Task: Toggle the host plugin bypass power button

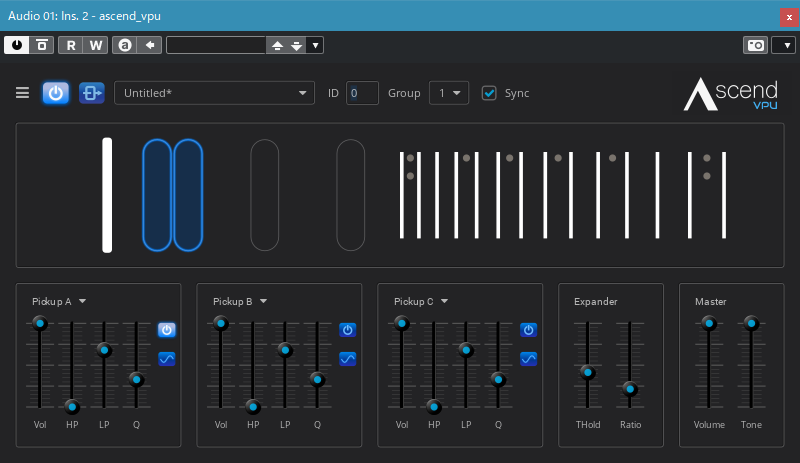Action: click(x=17, y=45)
